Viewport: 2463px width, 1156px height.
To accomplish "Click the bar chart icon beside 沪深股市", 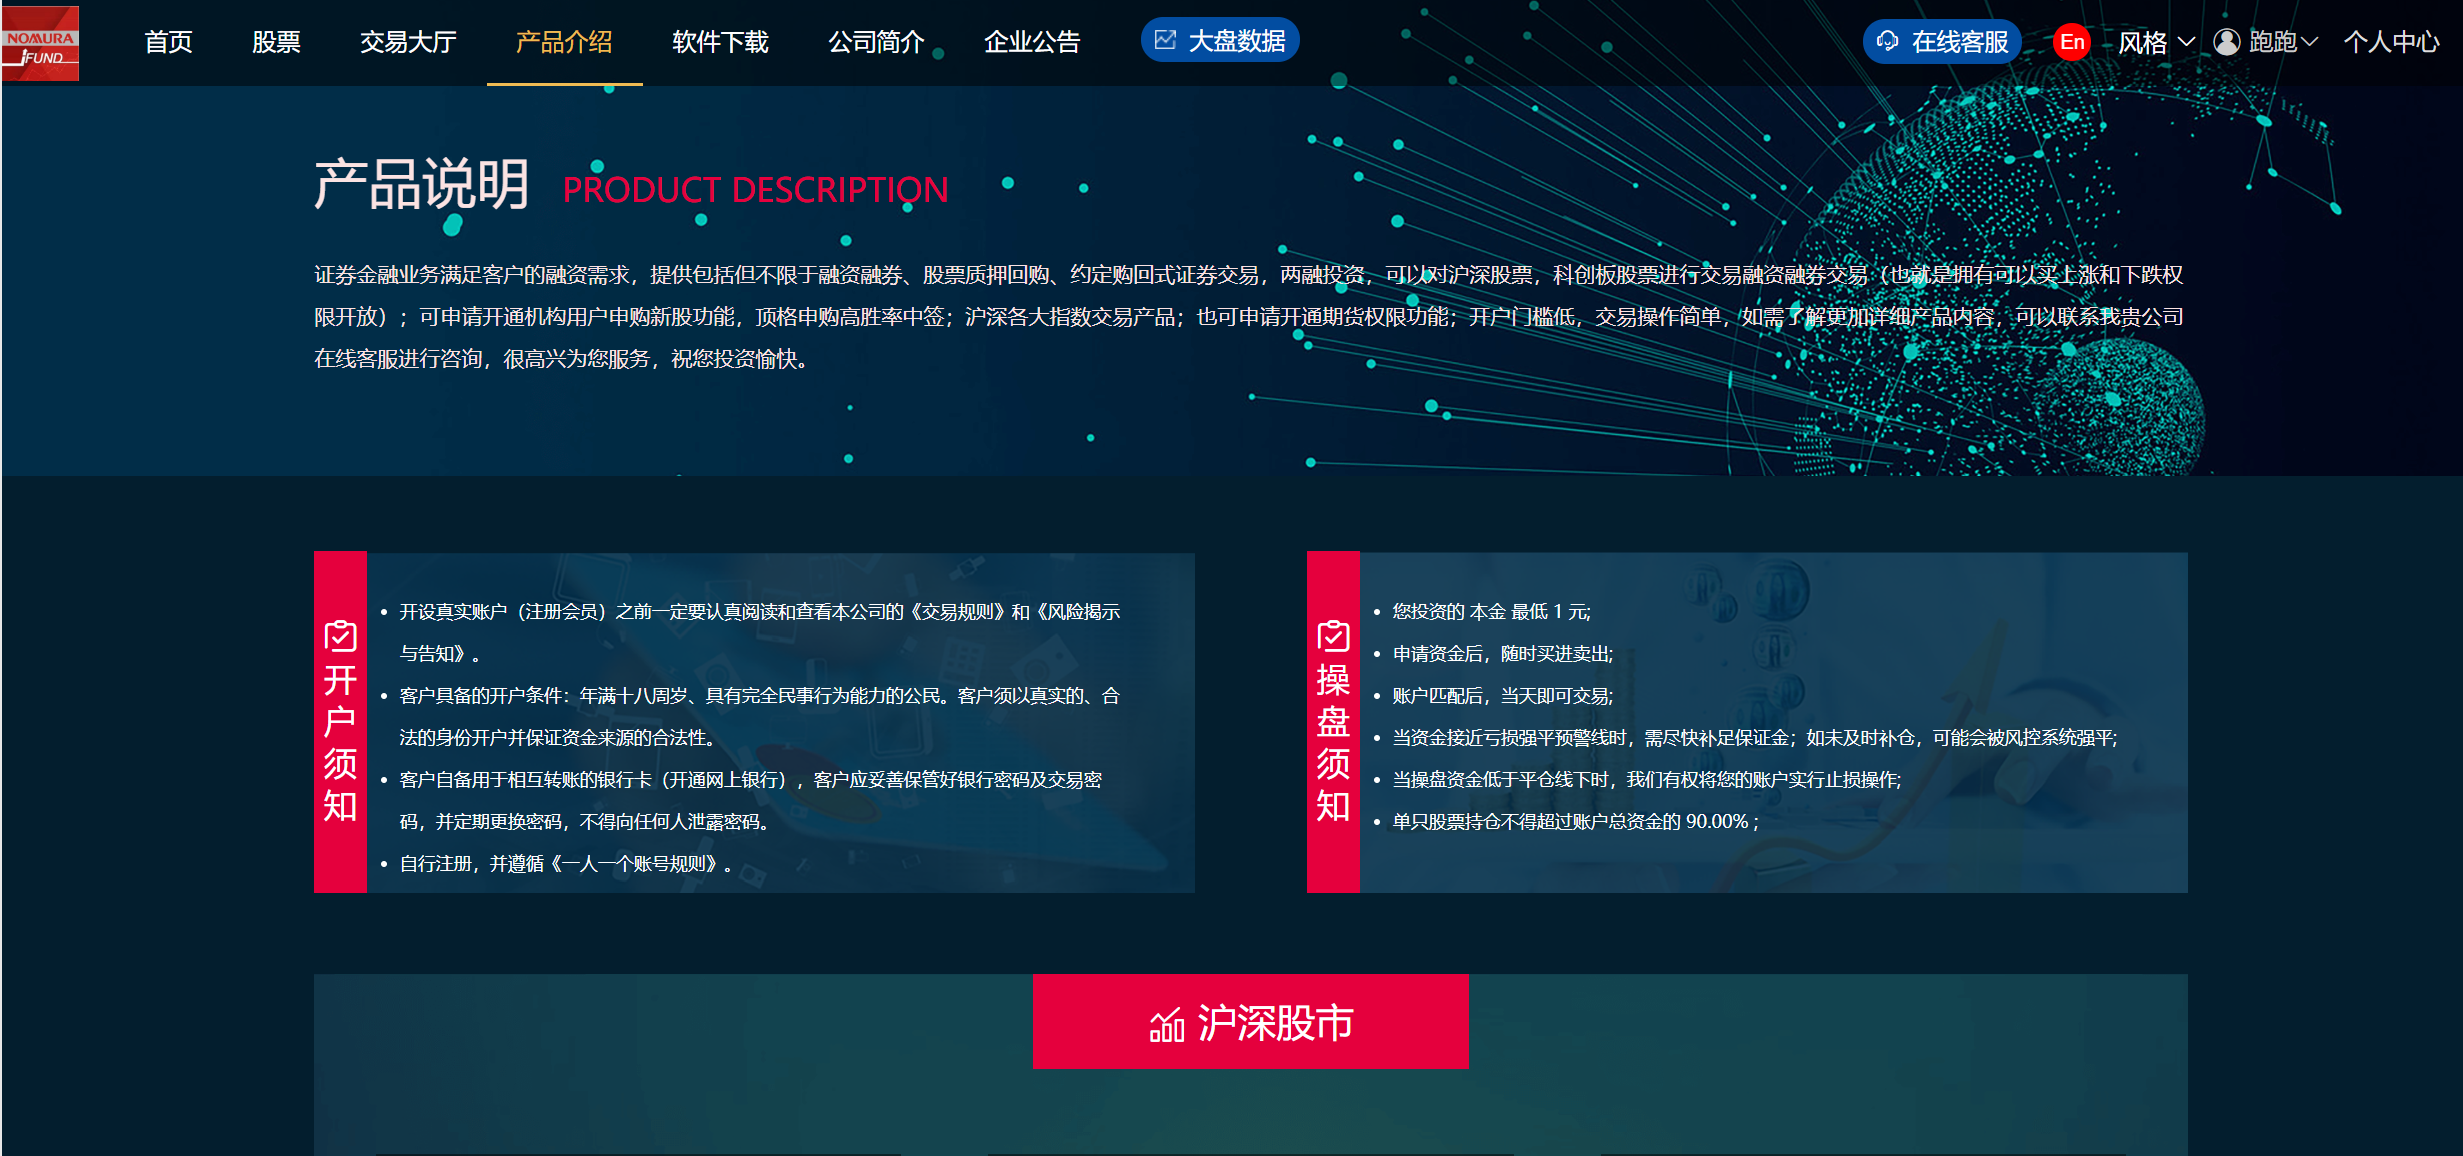I will tap(1166, 1025).
